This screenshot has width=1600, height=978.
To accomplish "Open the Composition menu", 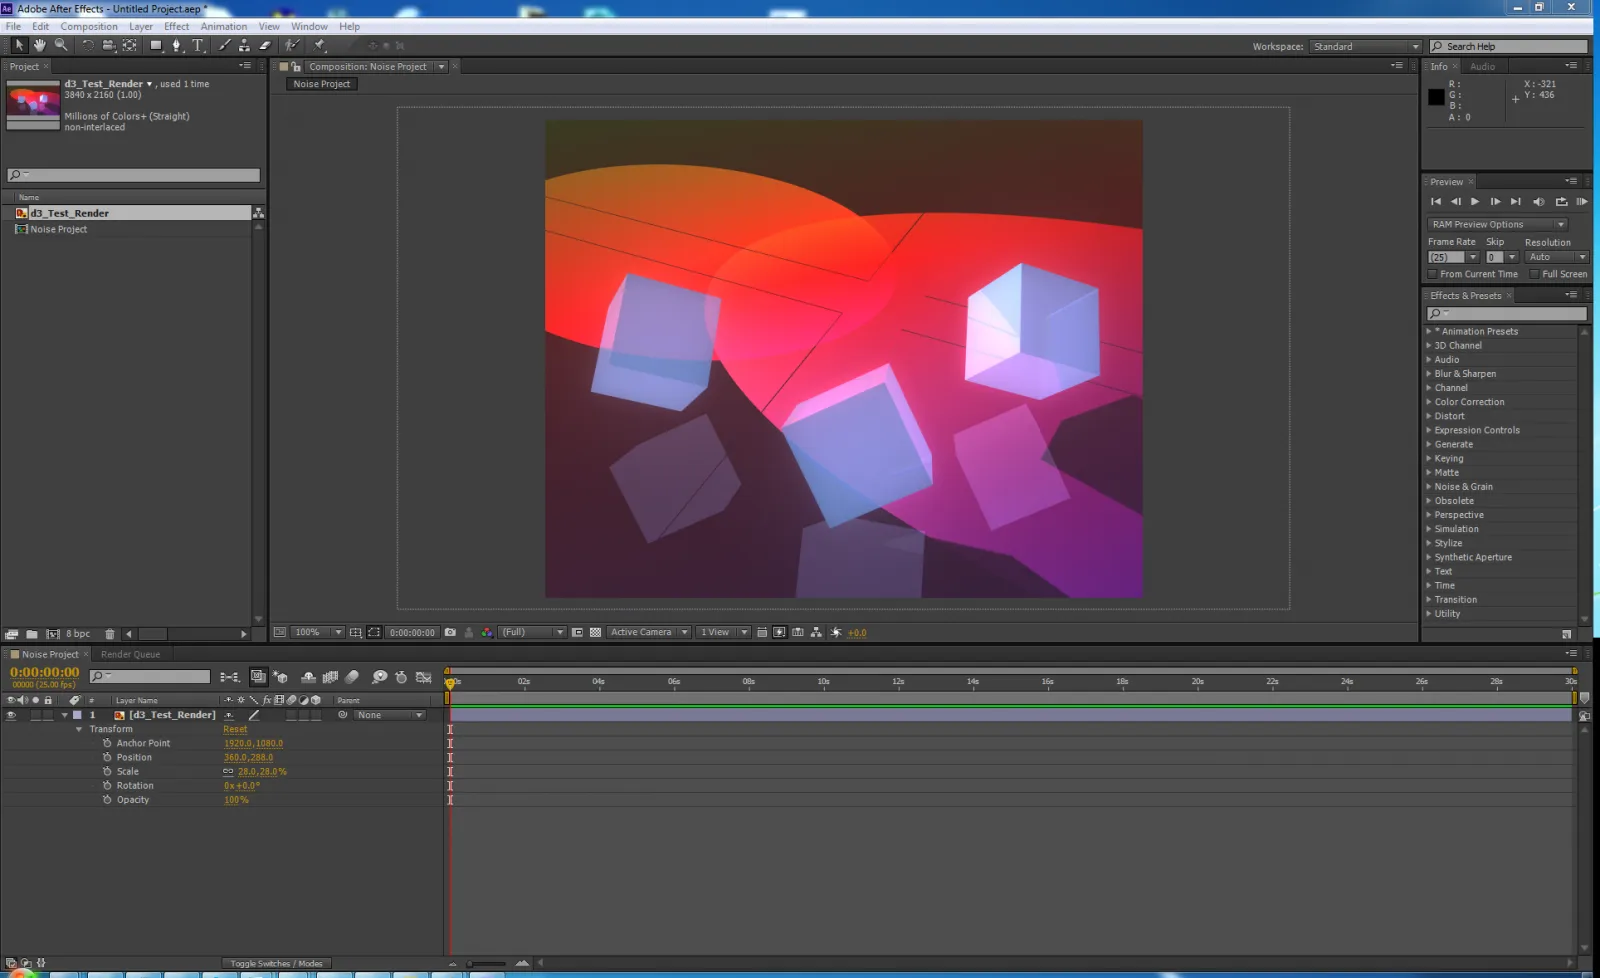I will tap(89, 26).
